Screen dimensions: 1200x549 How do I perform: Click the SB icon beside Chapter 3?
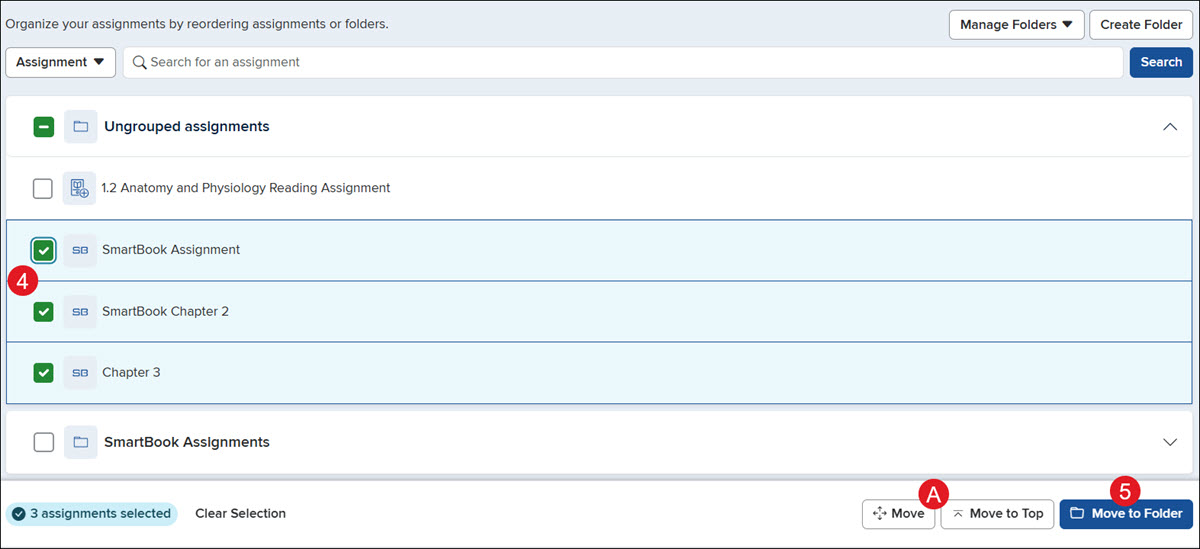pos(81,373)
